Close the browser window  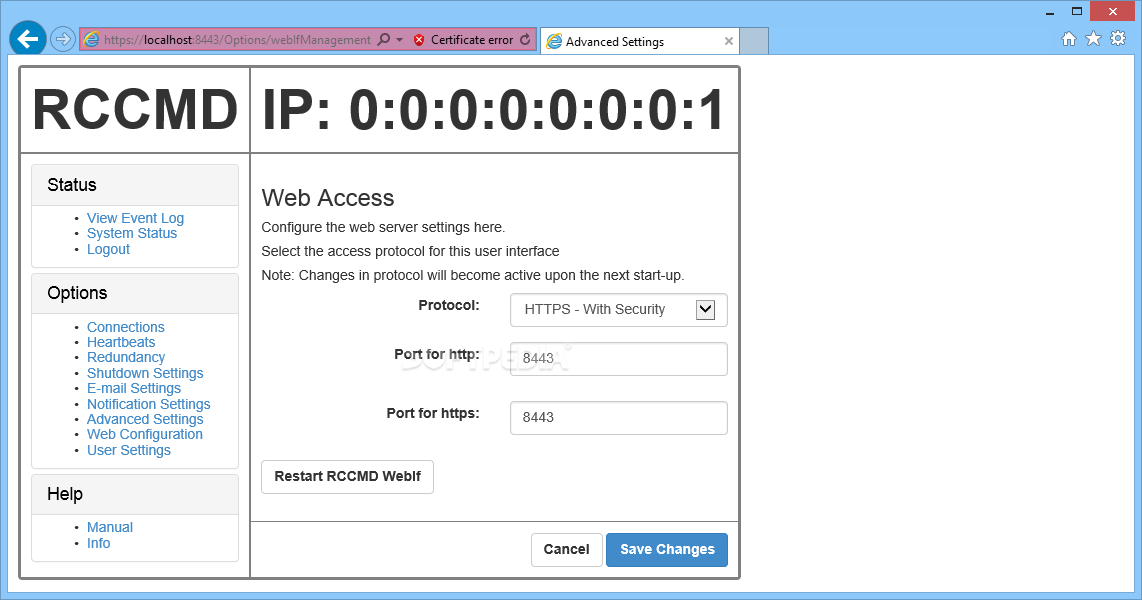click(1112, 12)
